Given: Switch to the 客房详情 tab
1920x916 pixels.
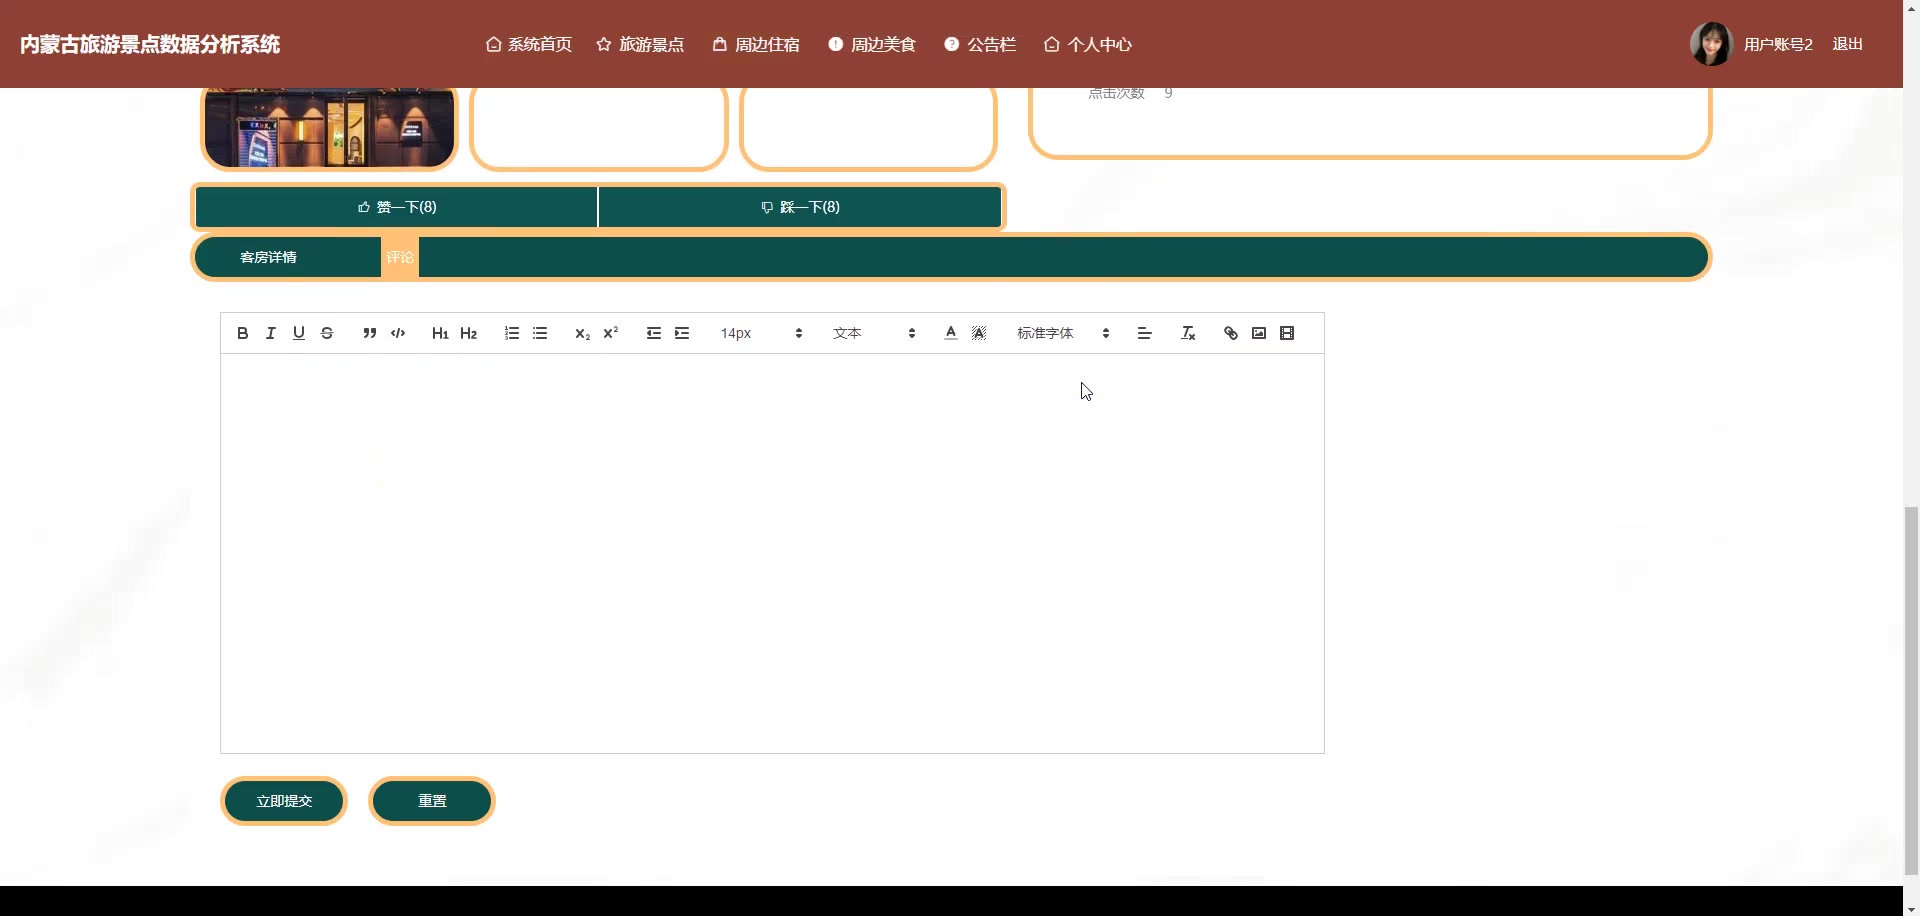Looking at the screenshot, I should 268,257.
